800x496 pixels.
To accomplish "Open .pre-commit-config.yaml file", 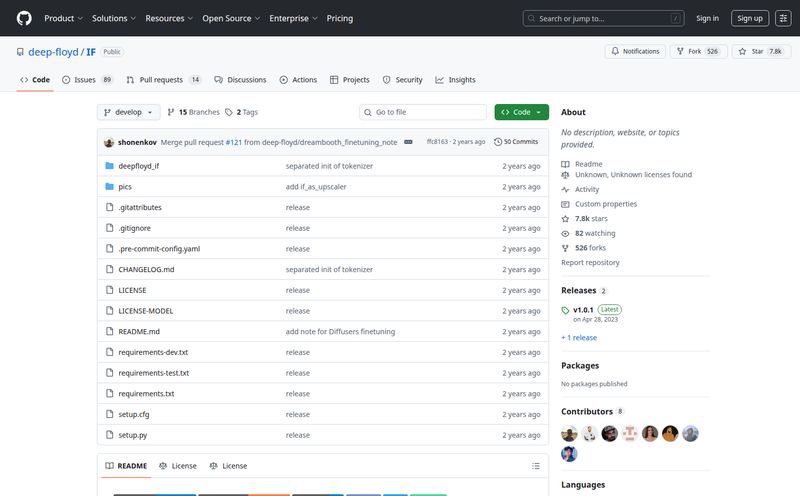I will pyautogui.click(x=159, y=249).
